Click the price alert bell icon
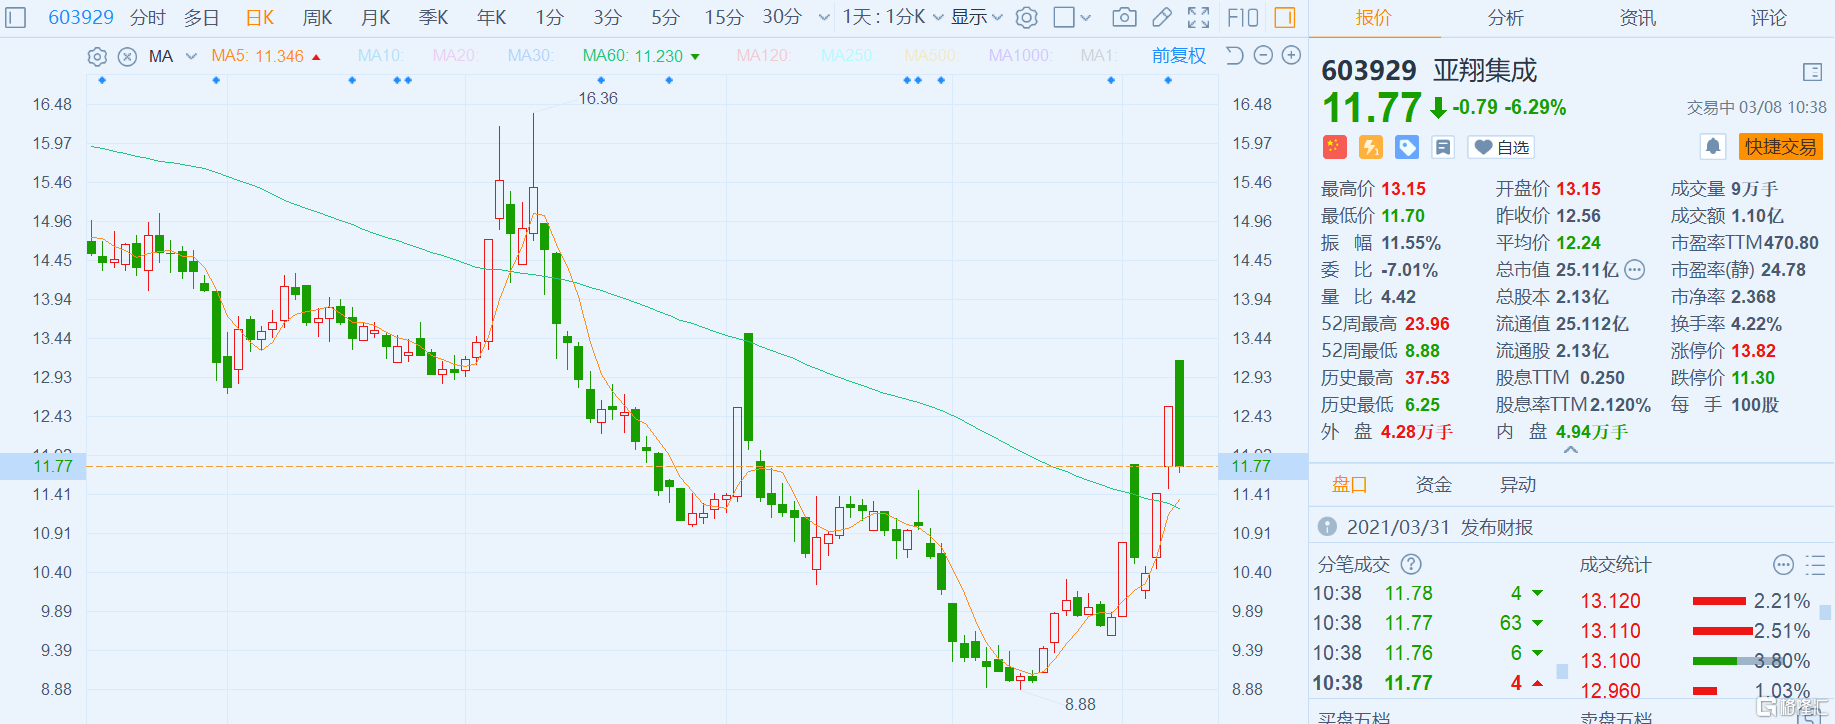Screen dimensions: 1835x724 (x=1713, y=147)
